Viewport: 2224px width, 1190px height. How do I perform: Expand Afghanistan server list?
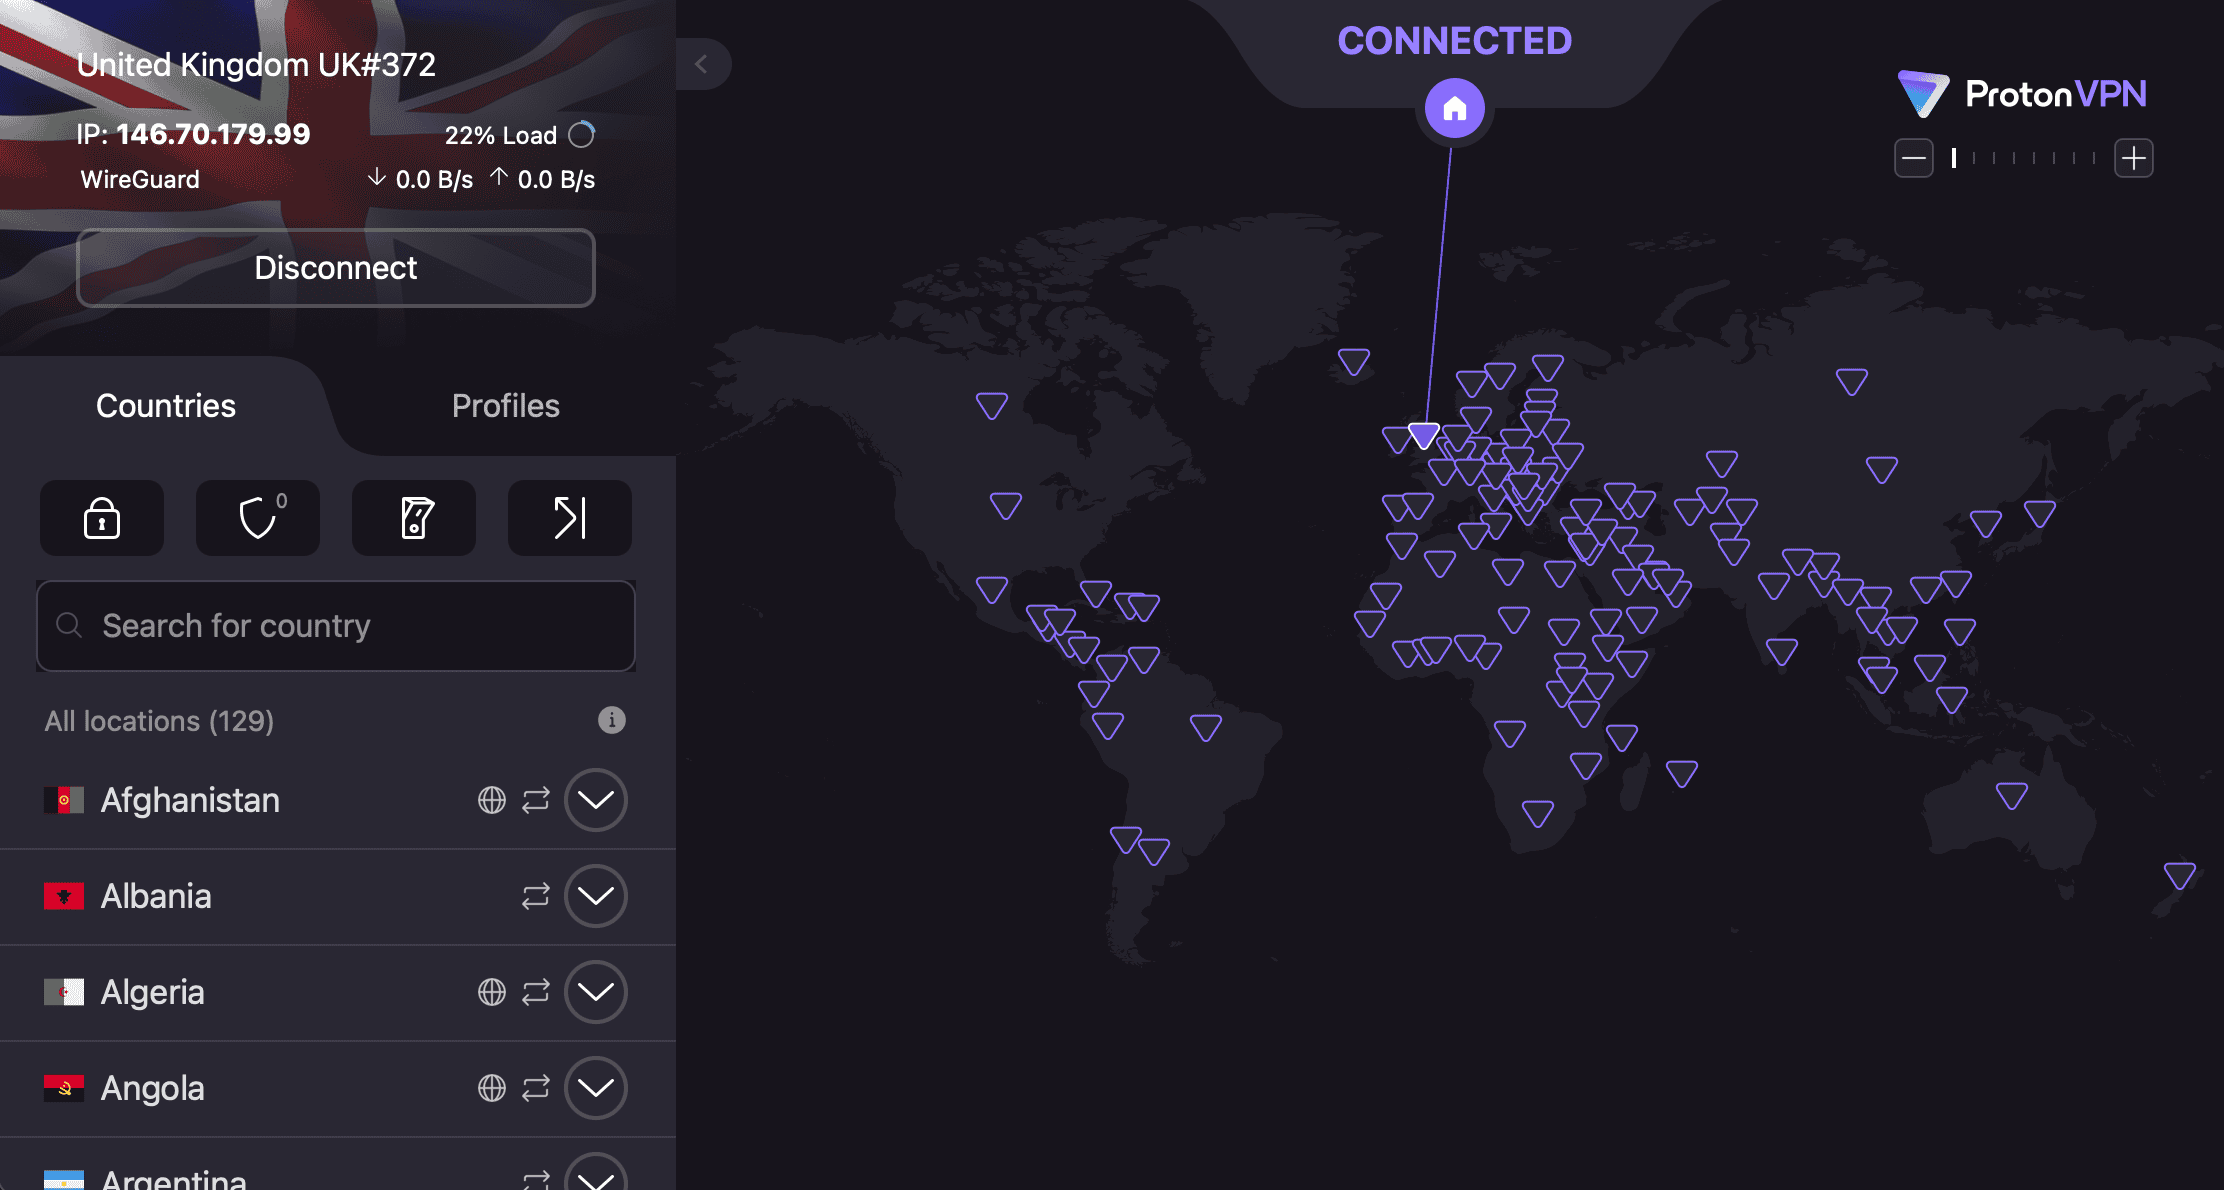click(596, 800)
